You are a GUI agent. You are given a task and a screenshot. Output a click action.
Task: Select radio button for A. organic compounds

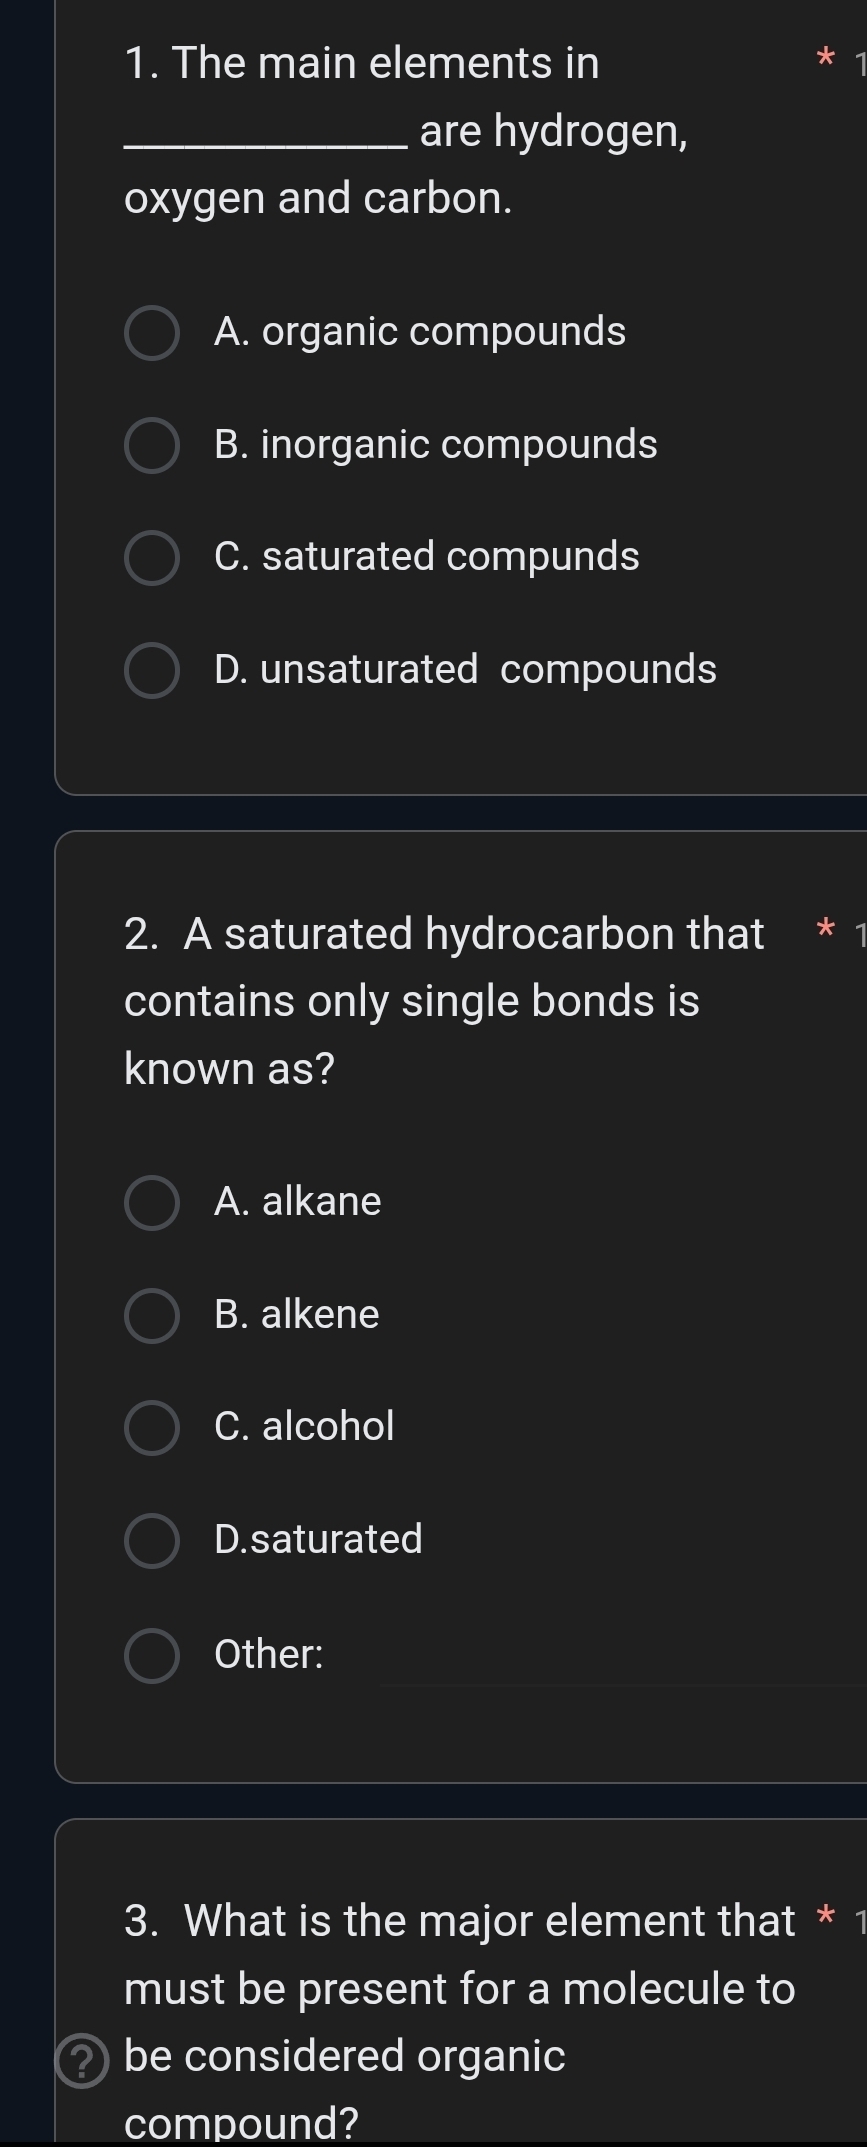click(152, 333)
